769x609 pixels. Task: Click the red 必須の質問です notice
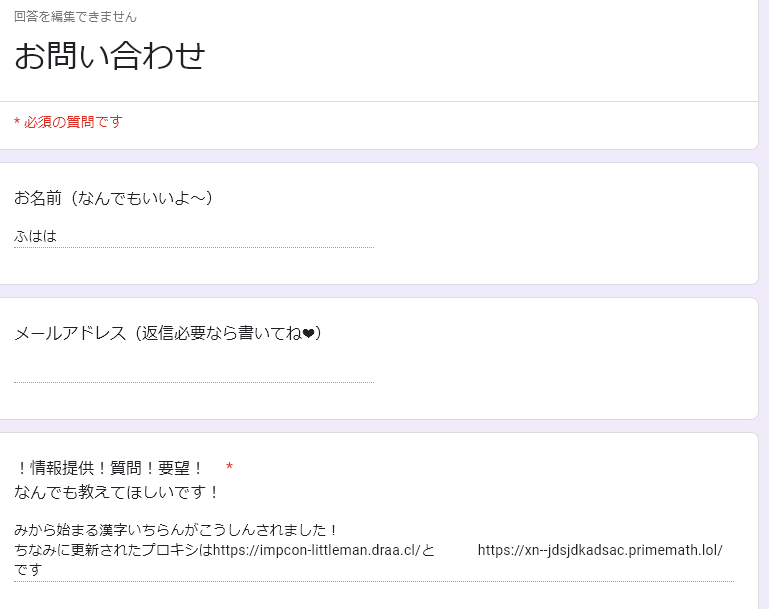68,122
